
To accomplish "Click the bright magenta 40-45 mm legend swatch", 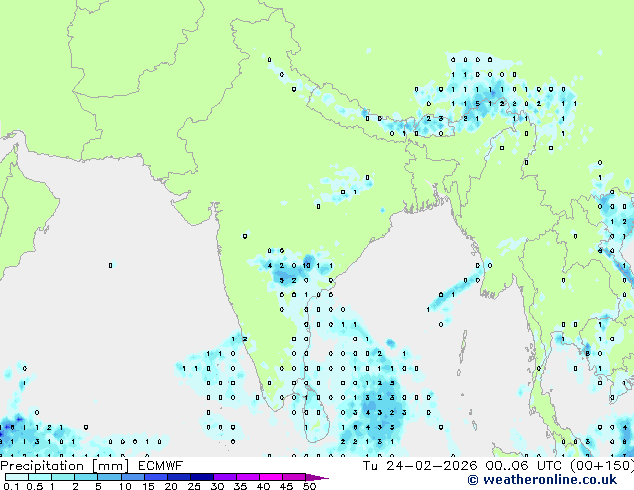I will point(271,477).
